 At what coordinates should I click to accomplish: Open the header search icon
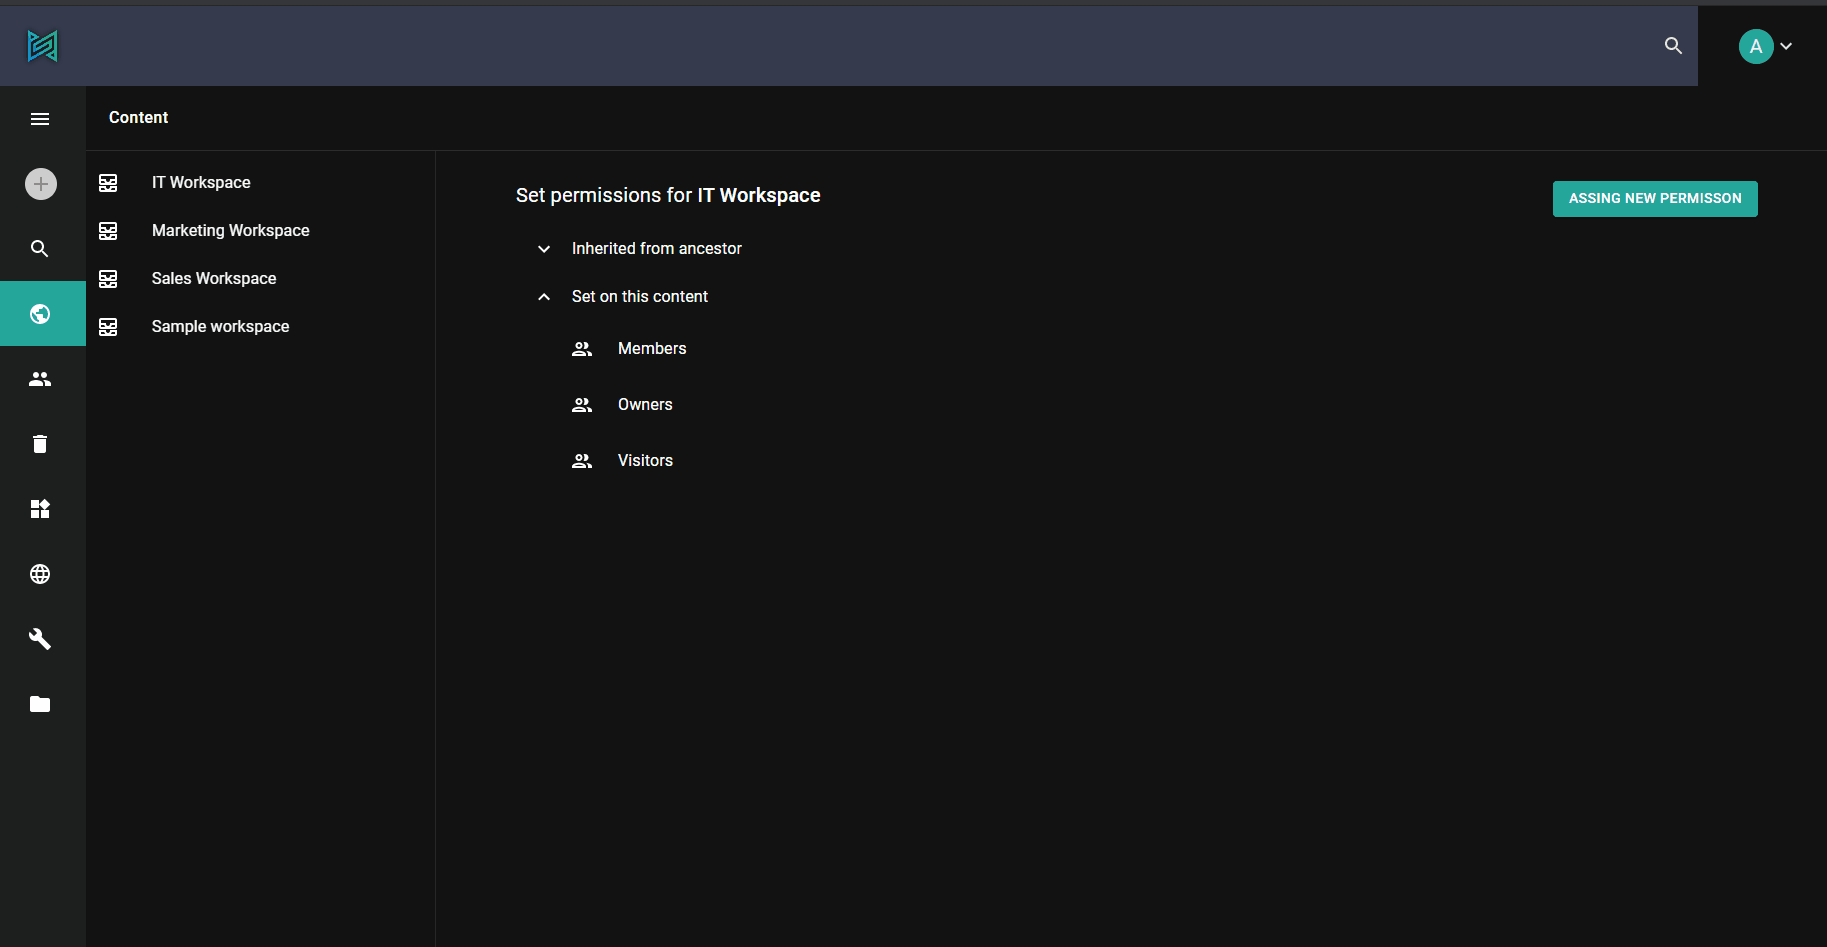[1673, 46]
